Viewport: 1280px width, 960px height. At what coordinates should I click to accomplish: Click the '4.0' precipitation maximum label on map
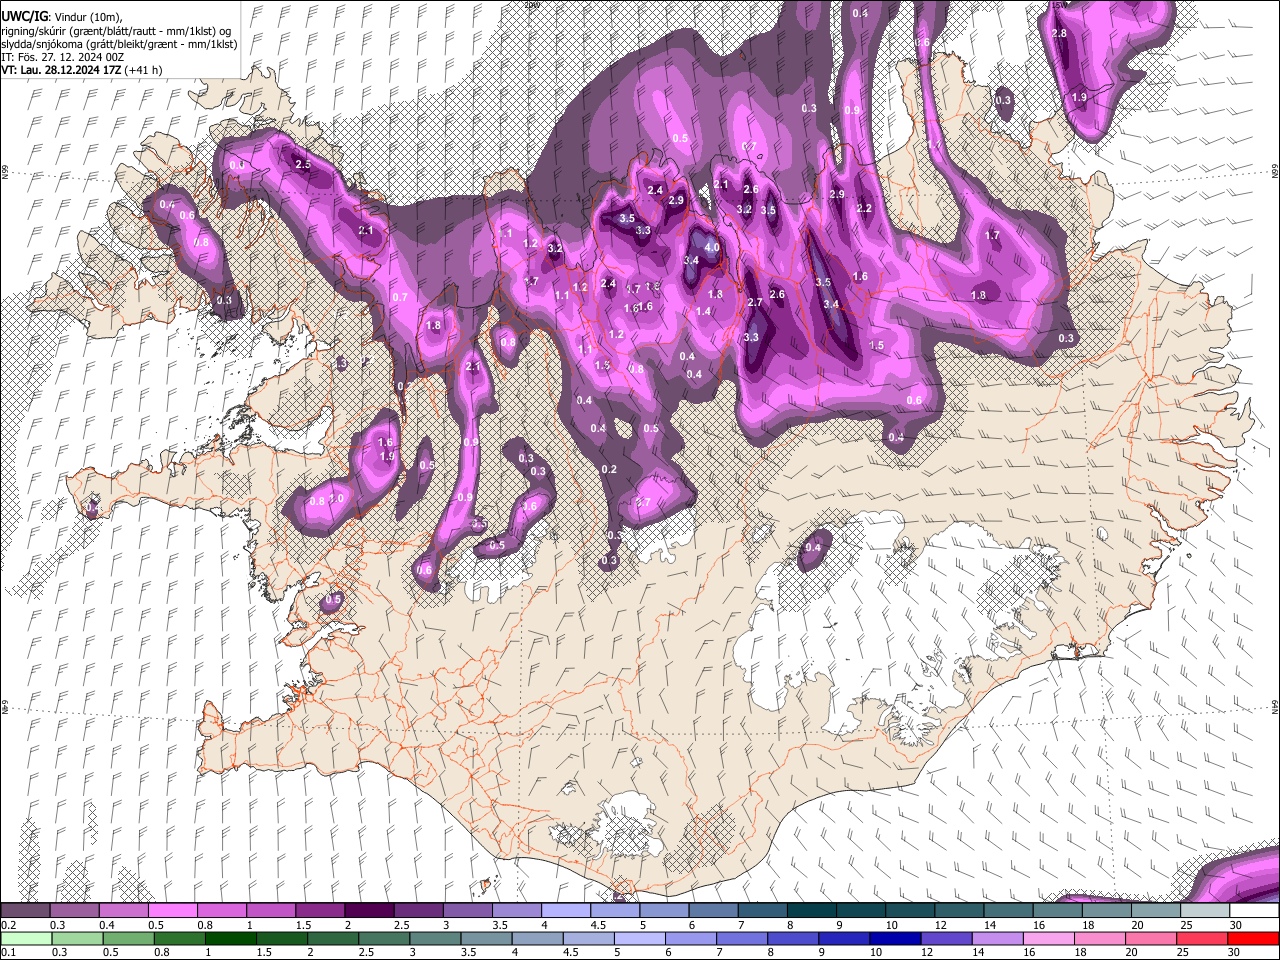(712, 247)
